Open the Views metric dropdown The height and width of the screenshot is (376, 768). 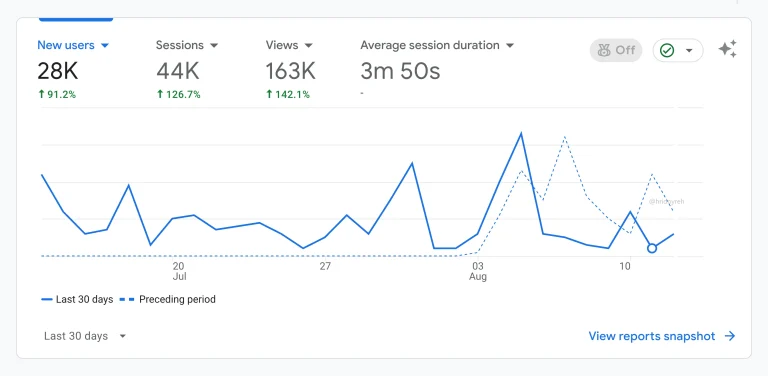(289, 45)
